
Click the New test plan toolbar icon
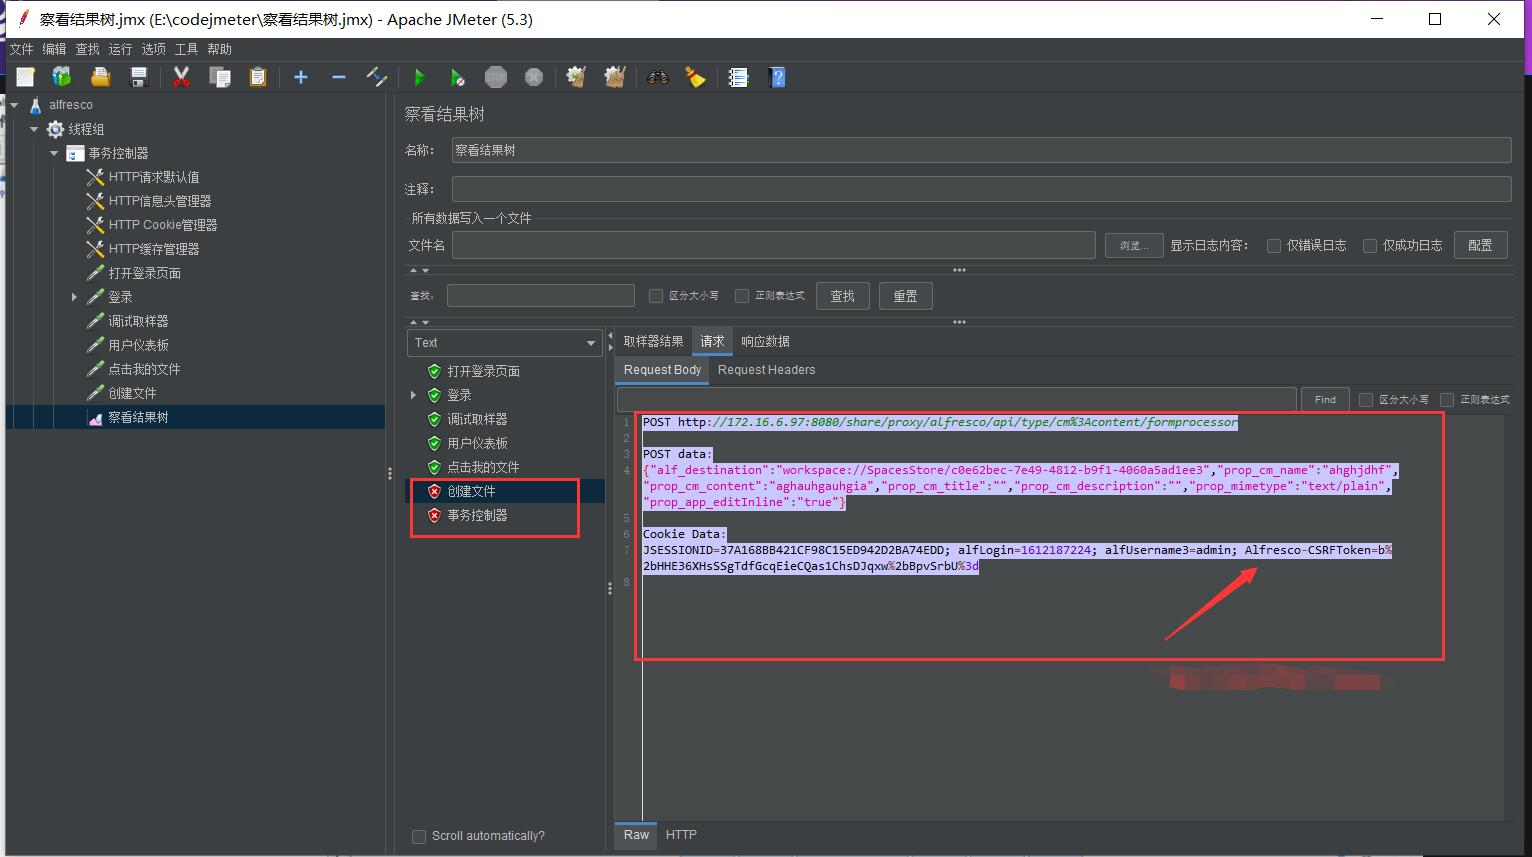pos(26,77)
